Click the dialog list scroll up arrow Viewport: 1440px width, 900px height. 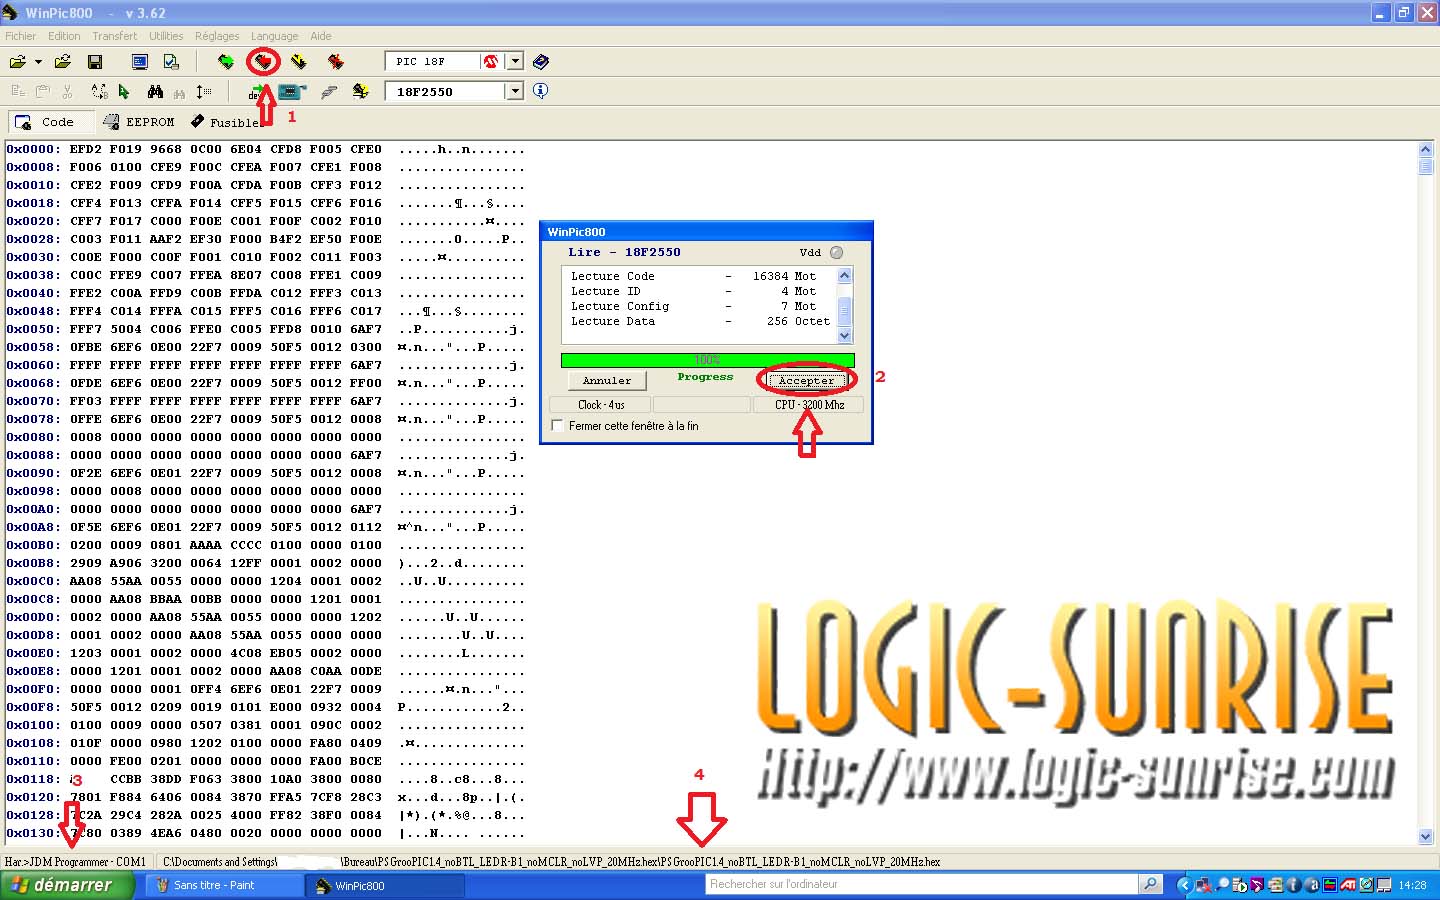(x=844, y=275)
